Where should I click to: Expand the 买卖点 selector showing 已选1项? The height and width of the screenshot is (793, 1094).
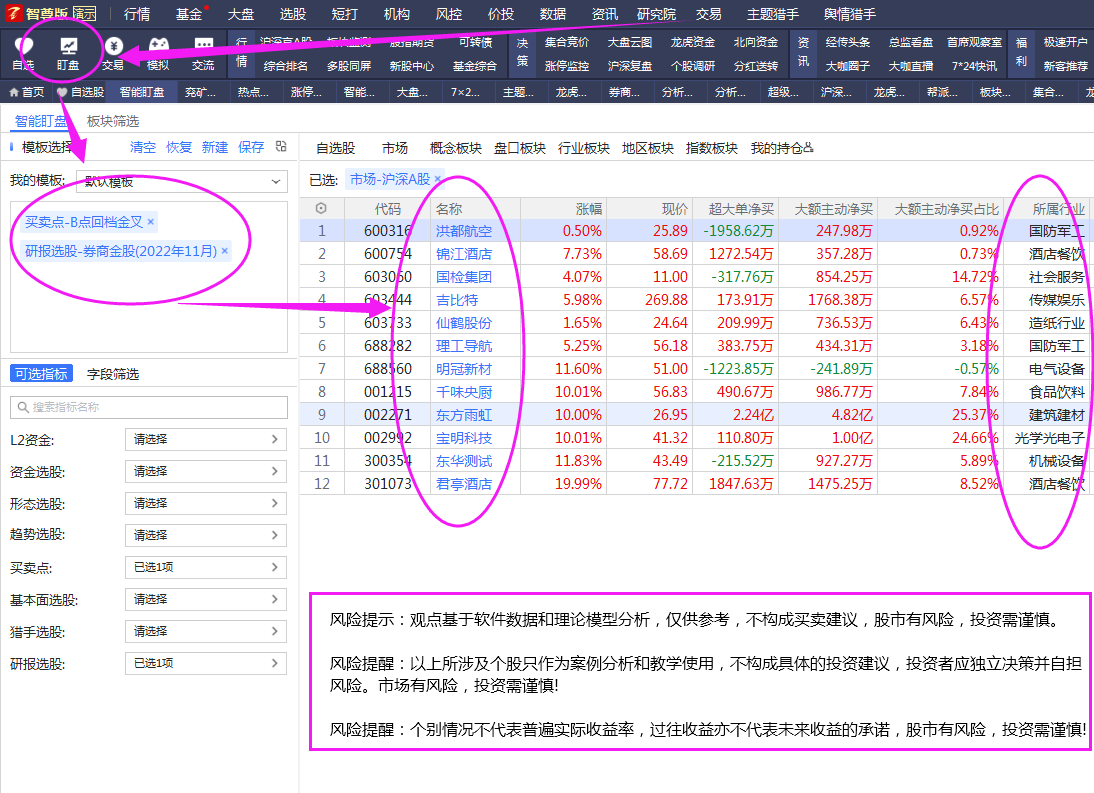(206, 568)
